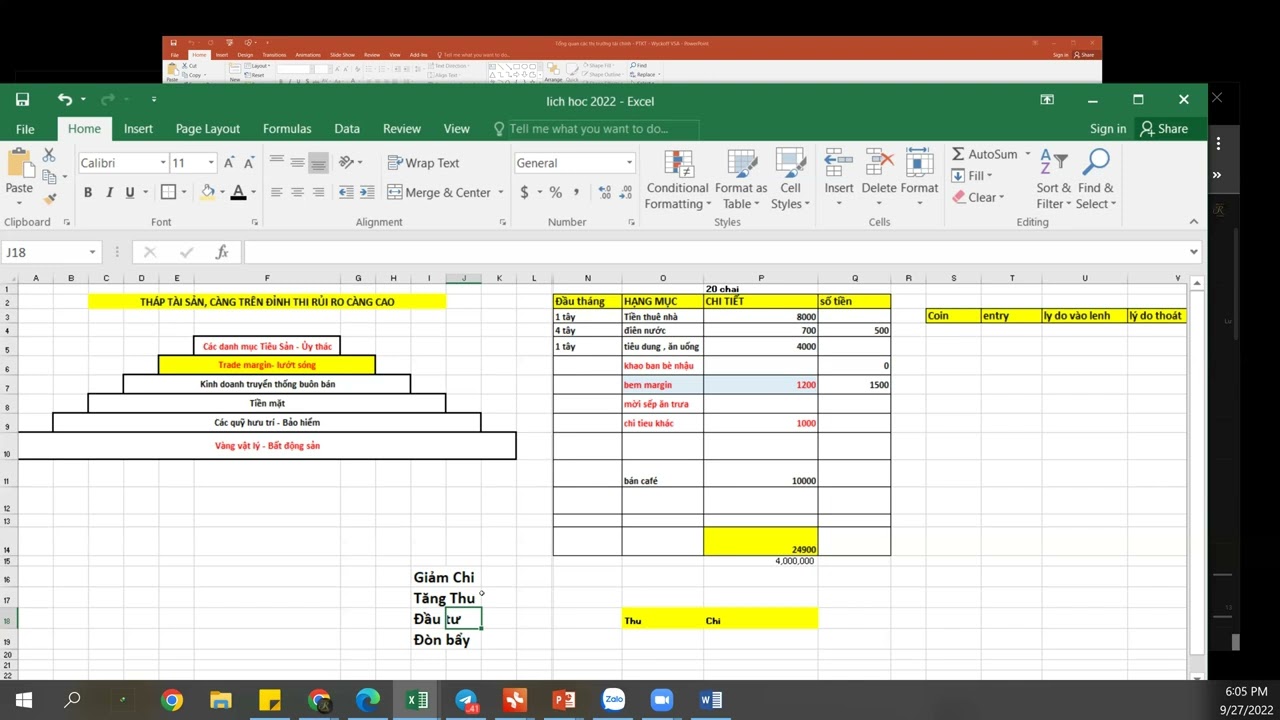
Task: Expand the Calibri font name dropdown
Action: [x=163, y=163]
